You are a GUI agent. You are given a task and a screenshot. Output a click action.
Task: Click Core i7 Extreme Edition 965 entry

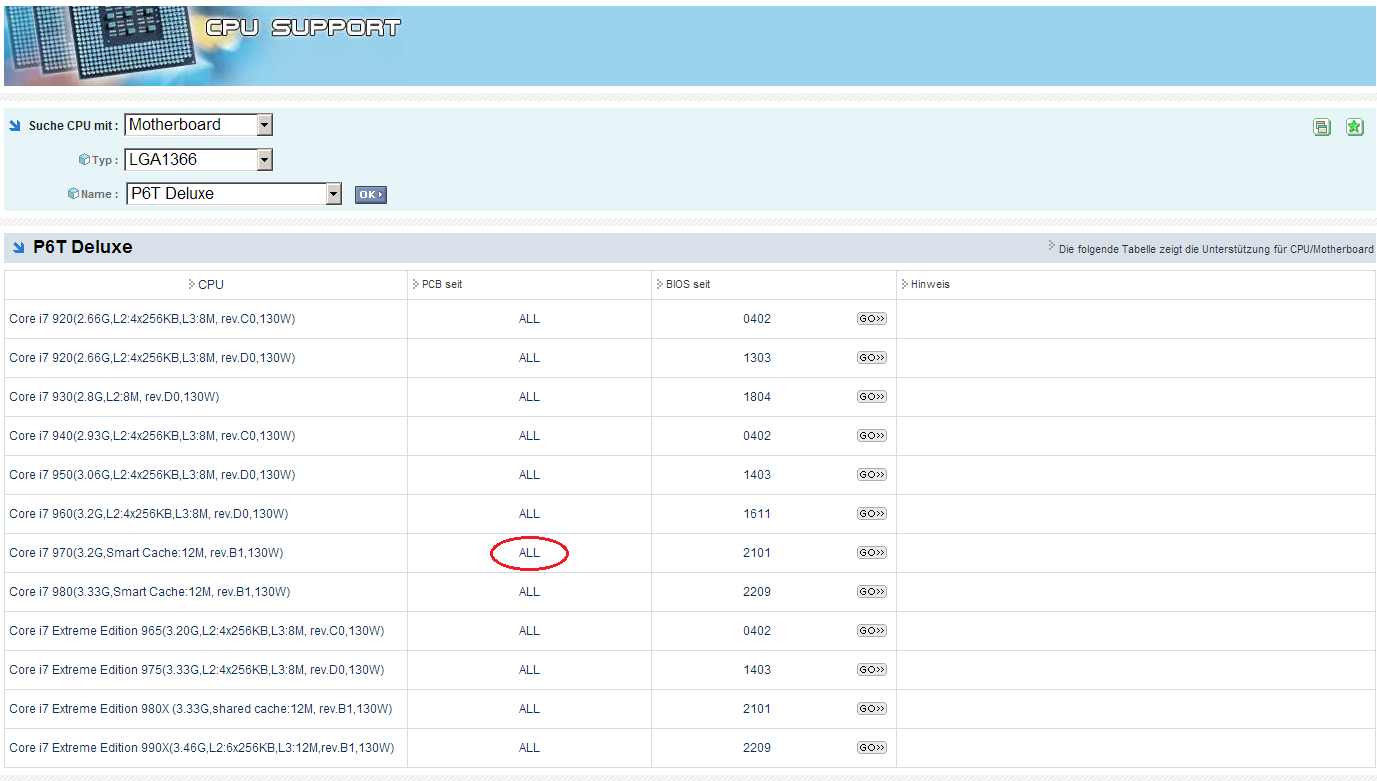(x=197, y=631)
